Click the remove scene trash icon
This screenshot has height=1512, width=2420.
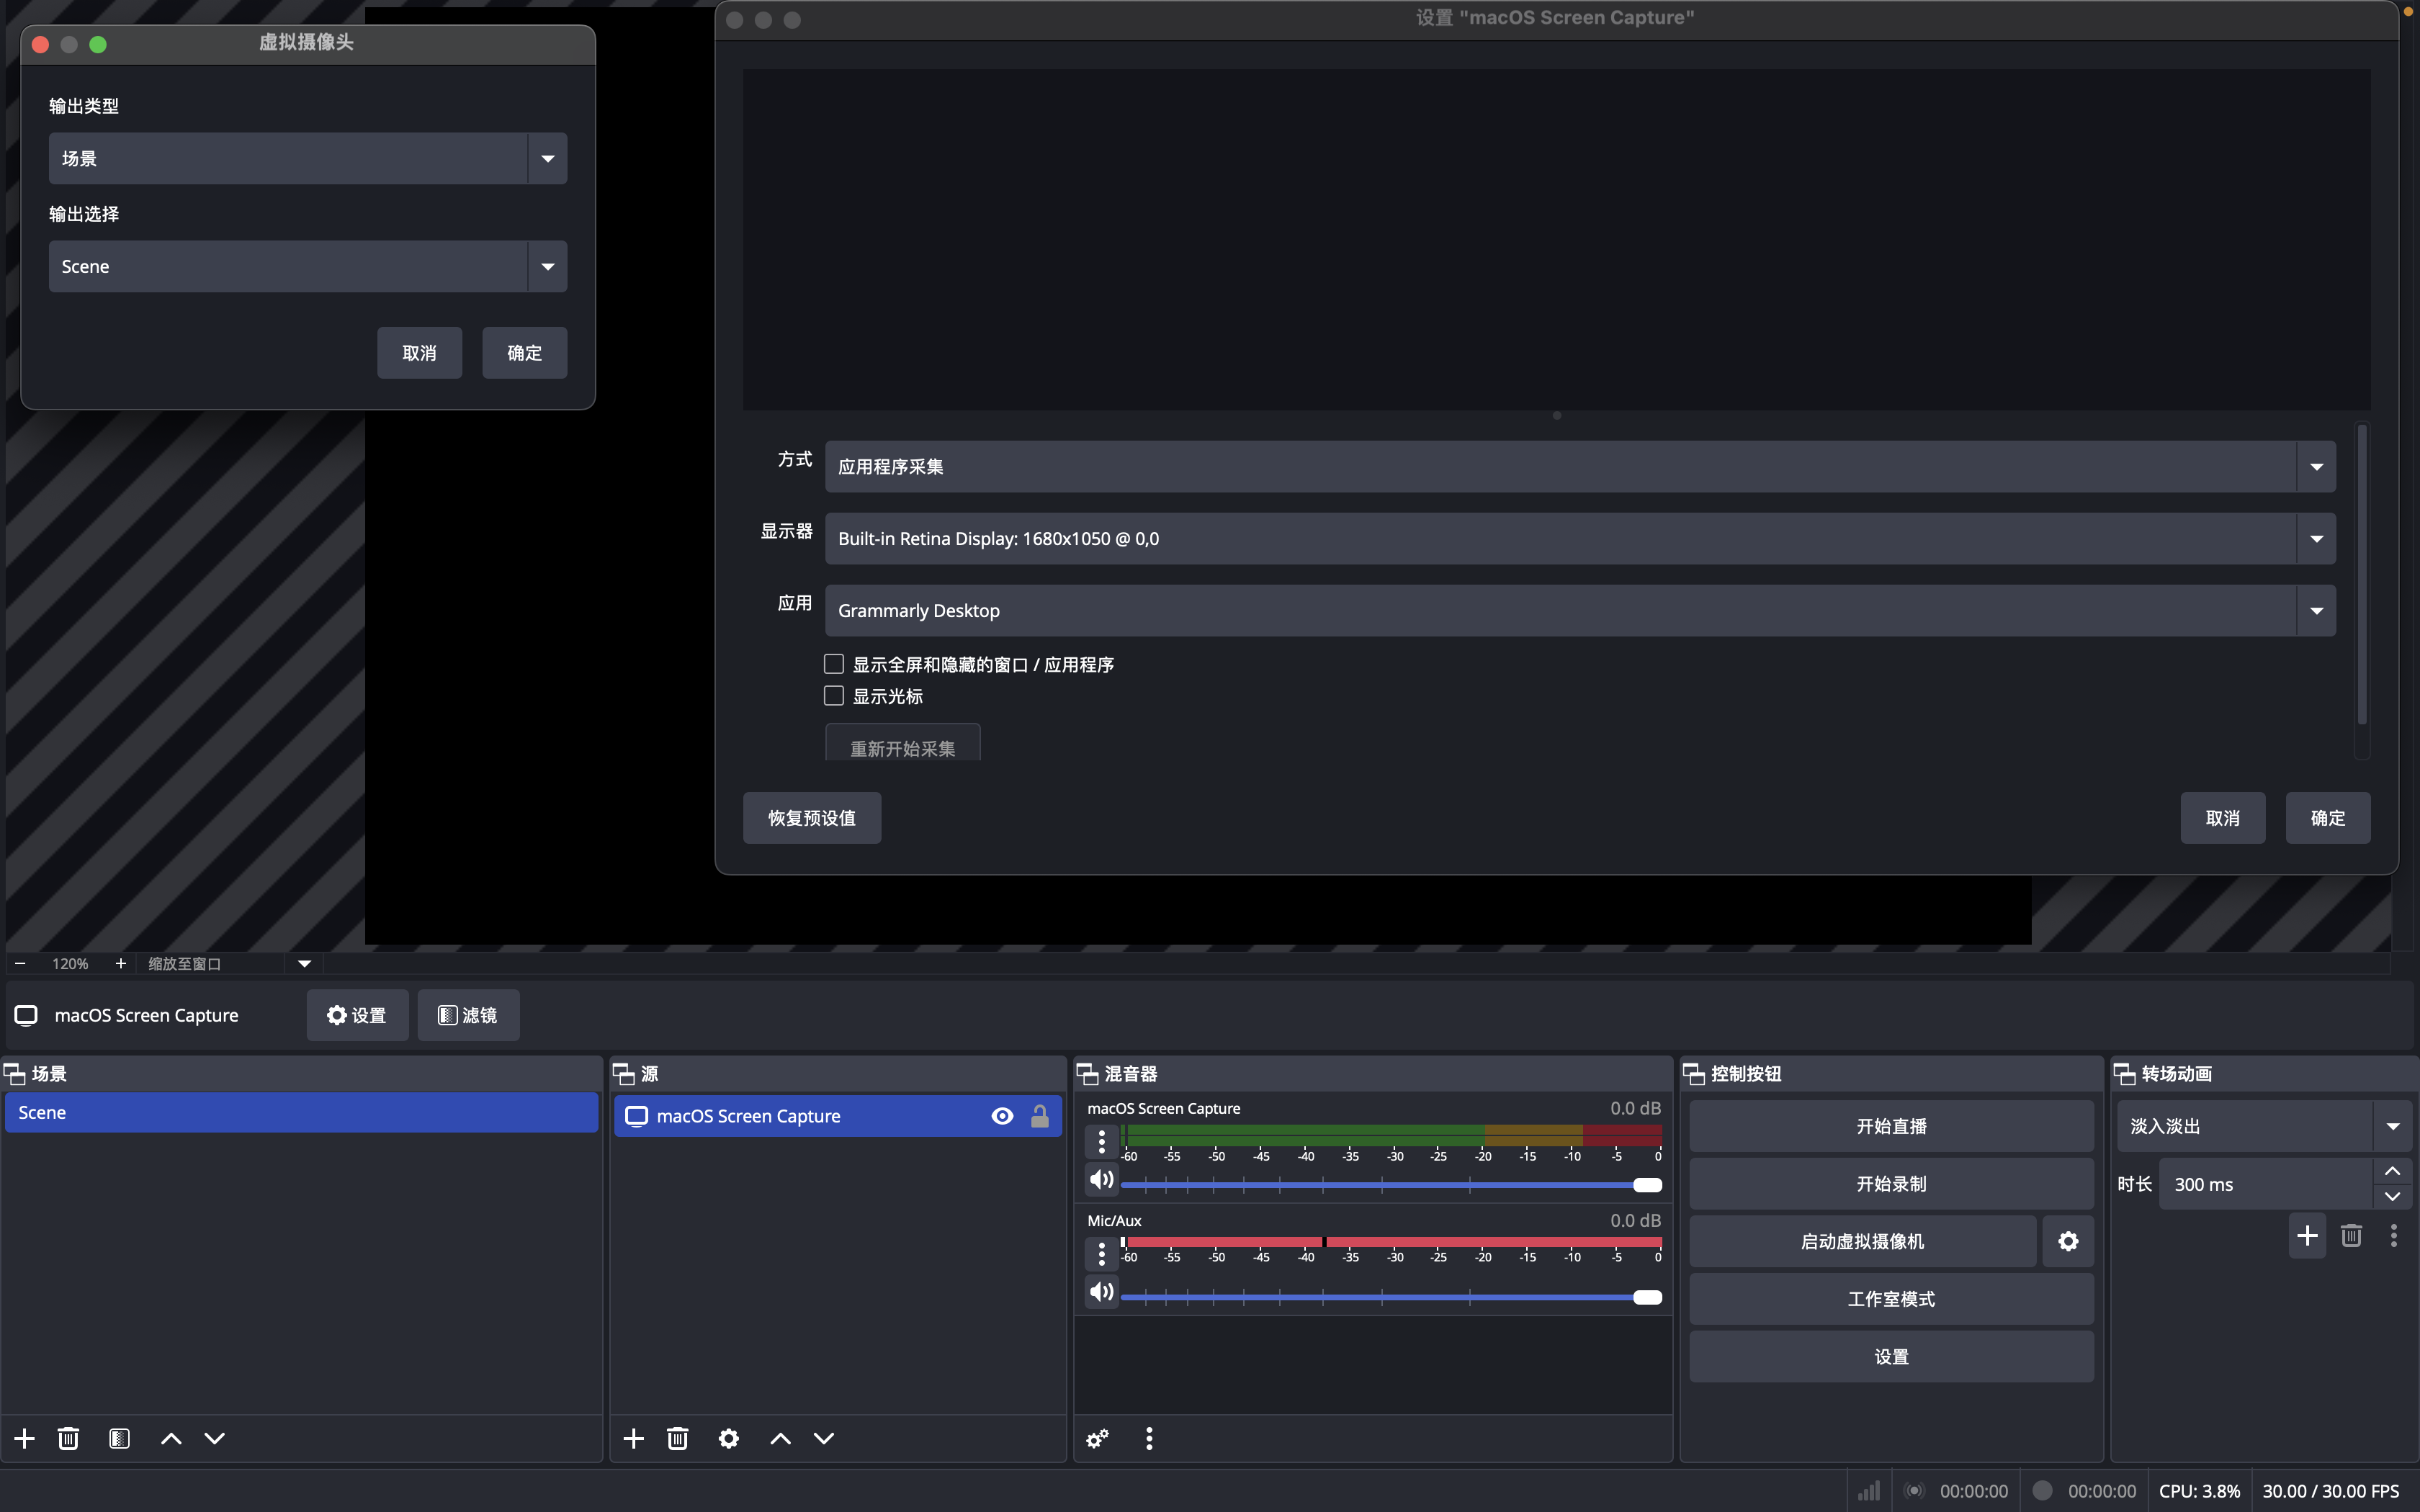pyautogui.click(x=68, y=1438)
